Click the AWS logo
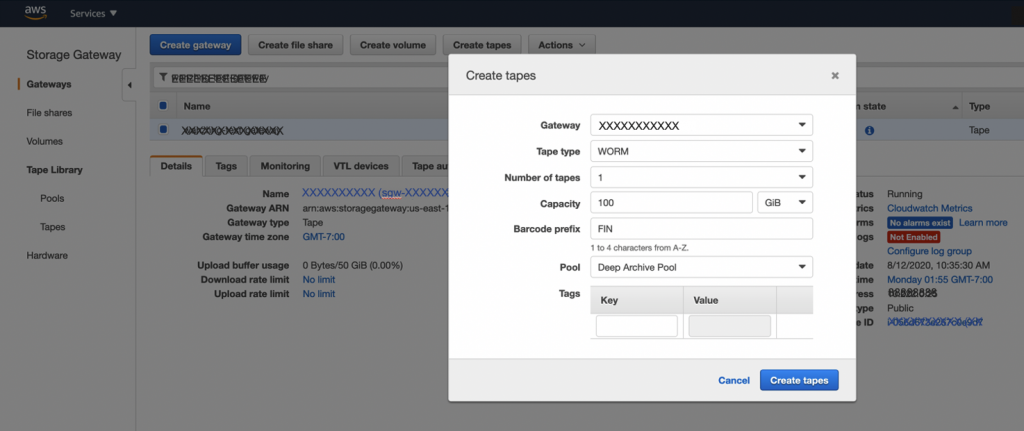 tap(36, 12)
